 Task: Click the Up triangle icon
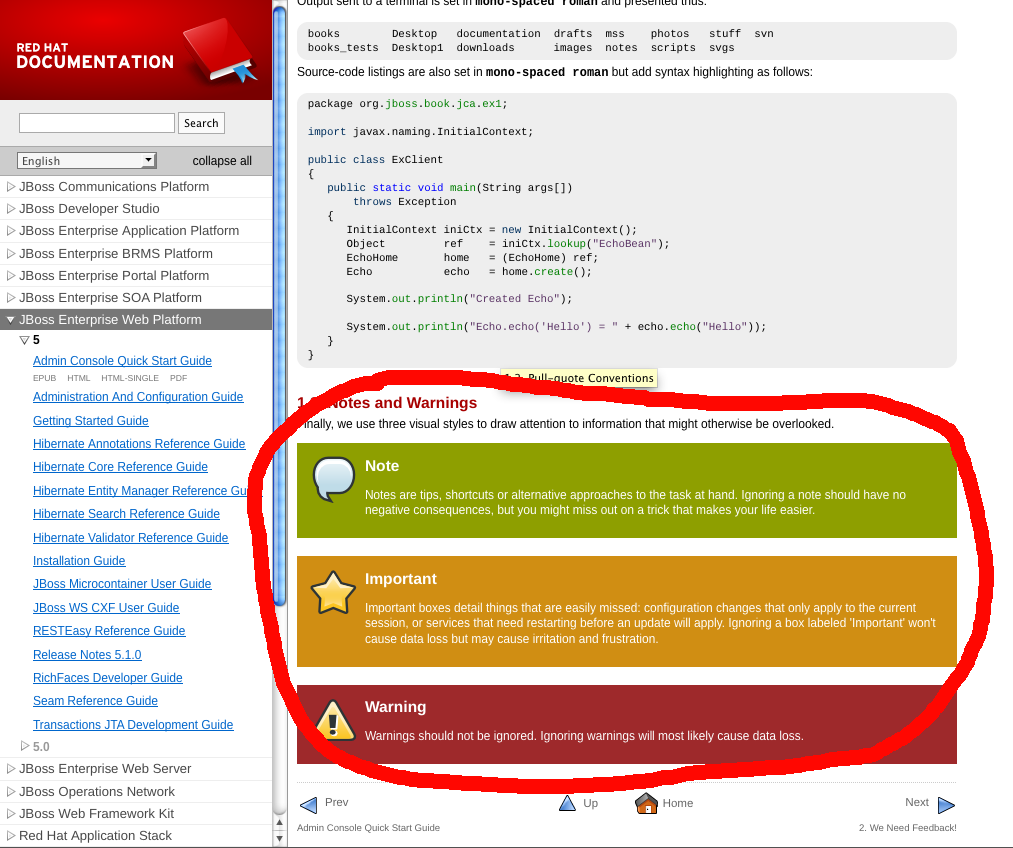click(x=567, y=803)
